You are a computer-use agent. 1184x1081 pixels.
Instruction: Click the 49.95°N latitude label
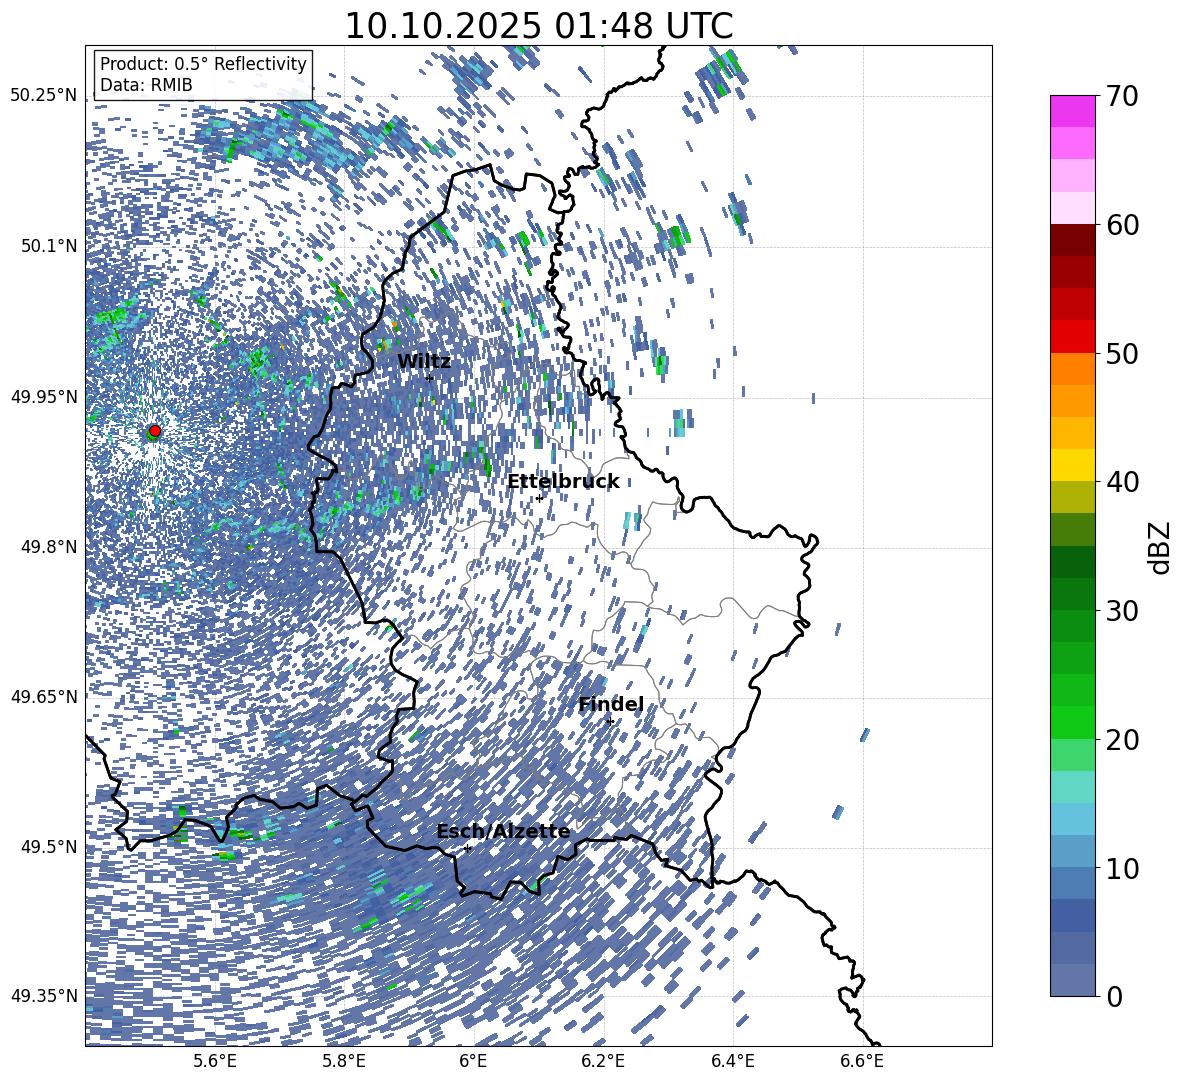tap(44, 396)
